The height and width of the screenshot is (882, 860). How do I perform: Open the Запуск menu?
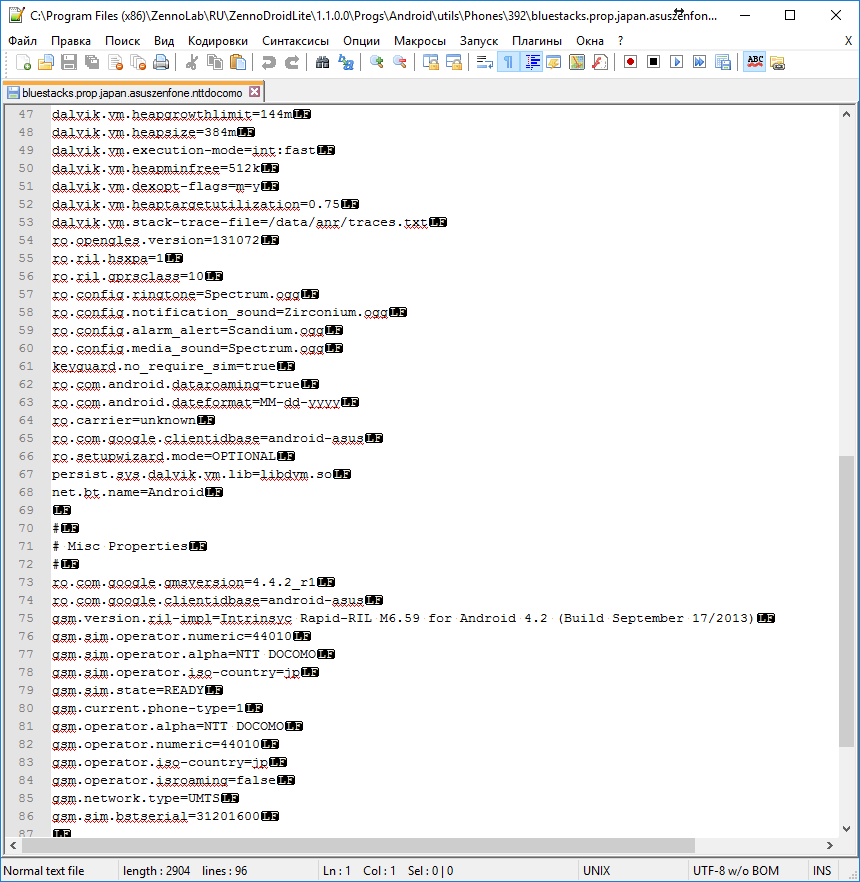pyautogui.click(x=479, y=41)
